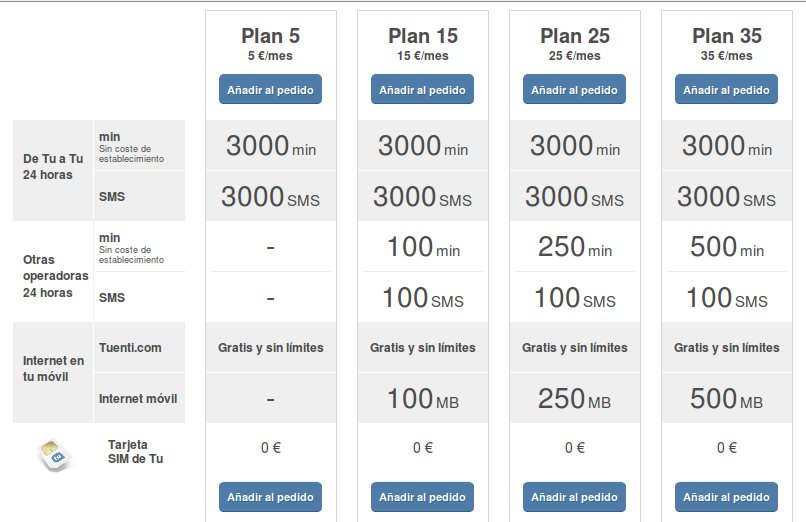Add Plan 35 using top button
The width and height of the screenshot is (806, 522).
(x=727, y=89)
